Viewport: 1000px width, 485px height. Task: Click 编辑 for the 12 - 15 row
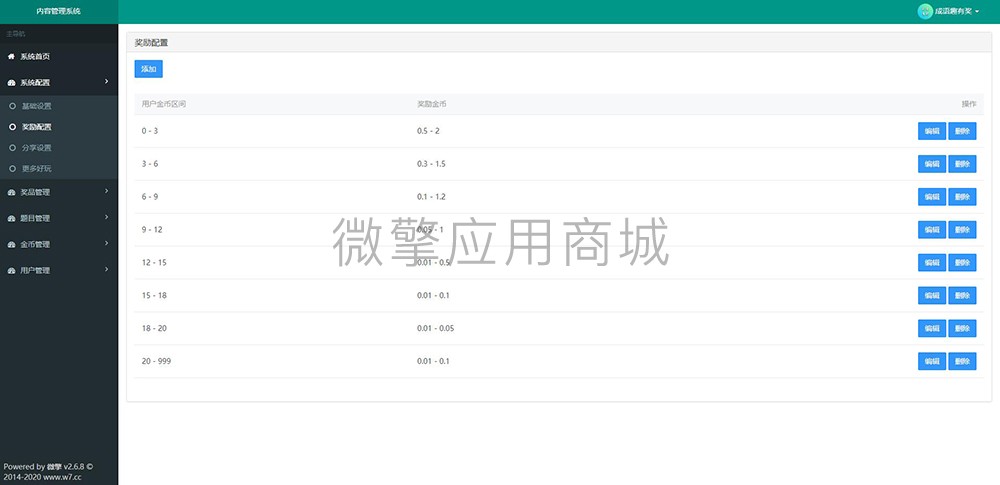tap(932, 262)
